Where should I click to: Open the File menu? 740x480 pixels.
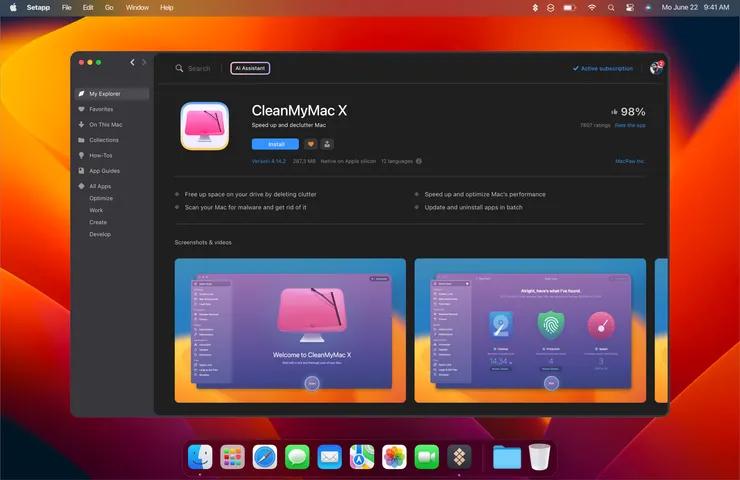67,8
